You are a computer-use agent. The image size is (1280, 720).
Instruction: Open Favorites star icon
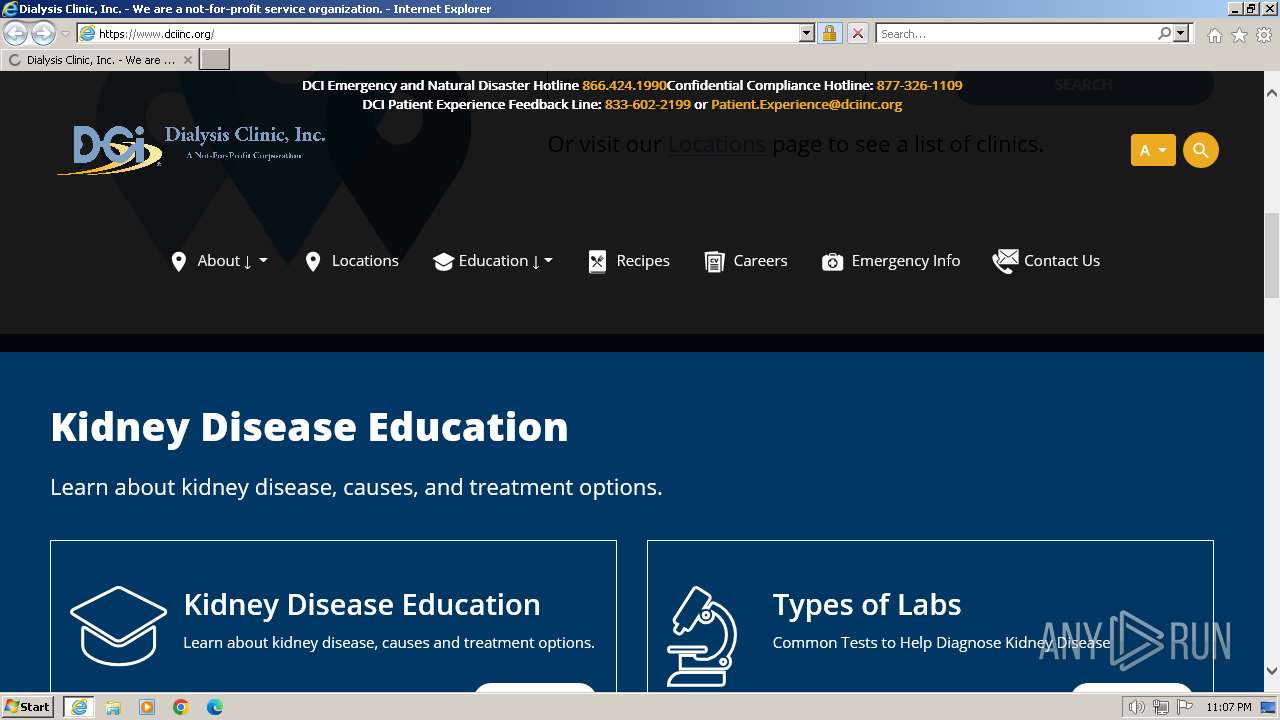pyautogui.click(x=1239, y=35)
